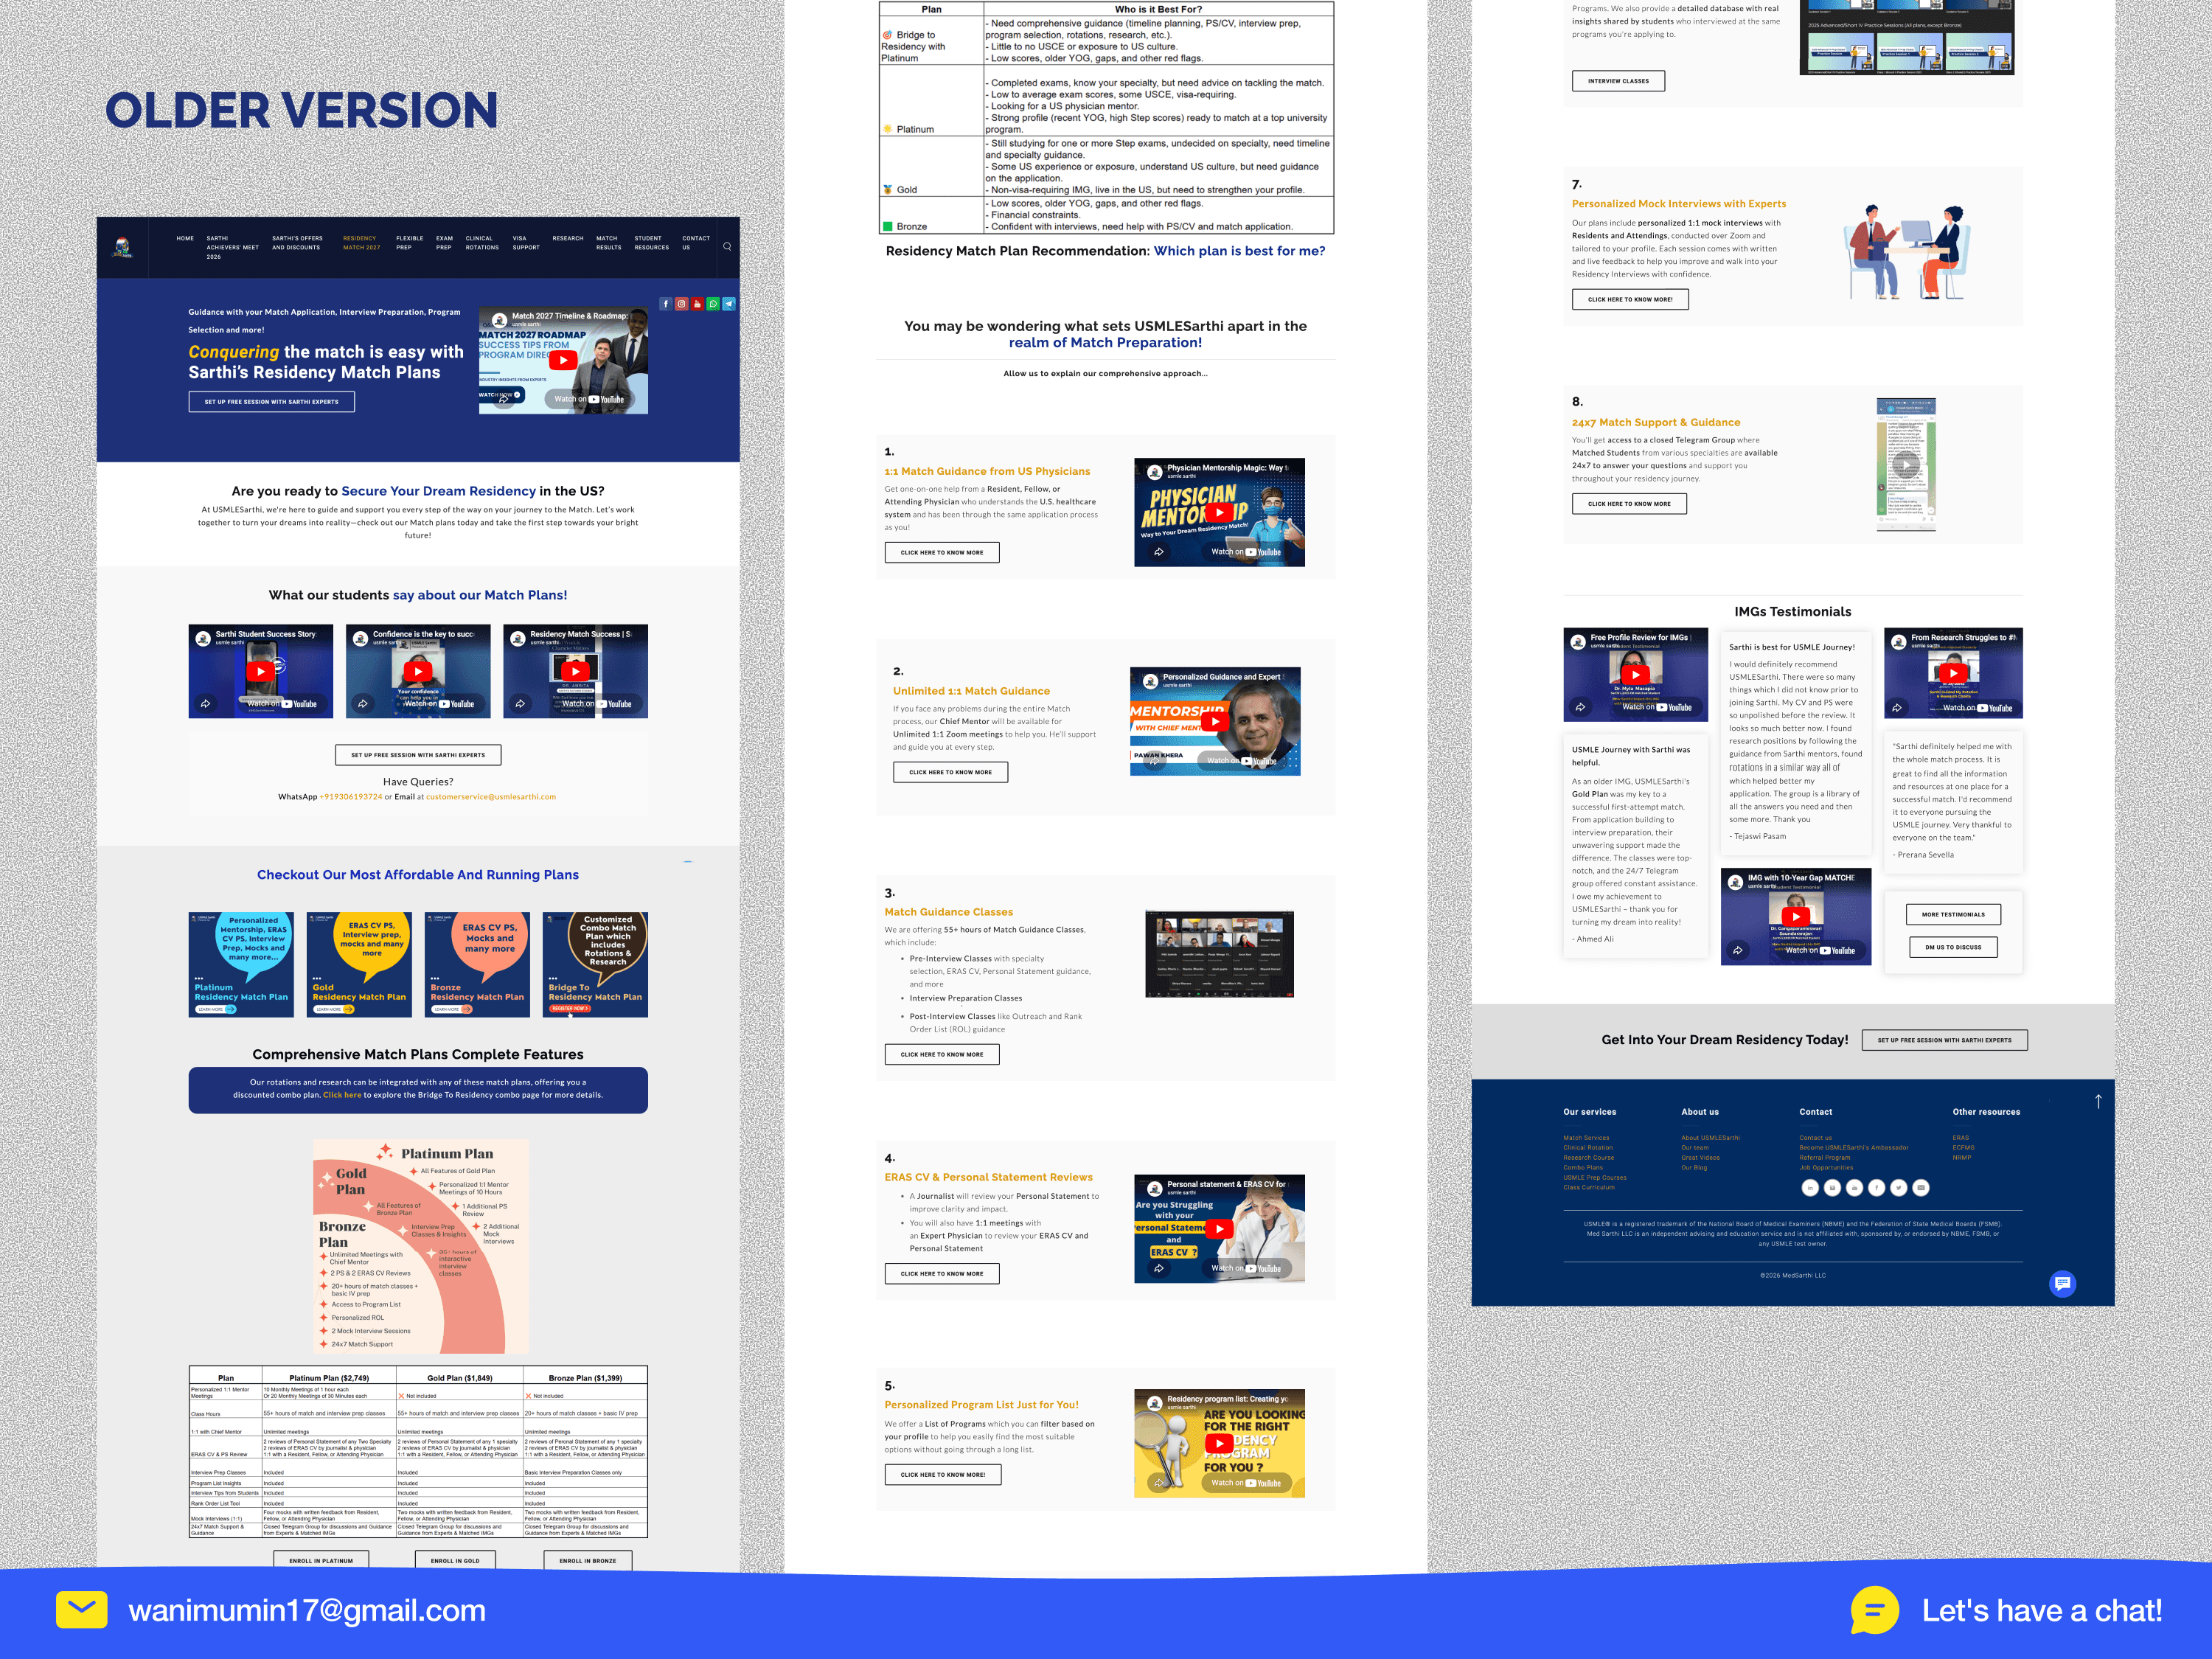The width and height of the screenshot is (2212, 1659).
Task: Click the footer LinkedIn circle icon
Action: [x=1810, y=1188]
